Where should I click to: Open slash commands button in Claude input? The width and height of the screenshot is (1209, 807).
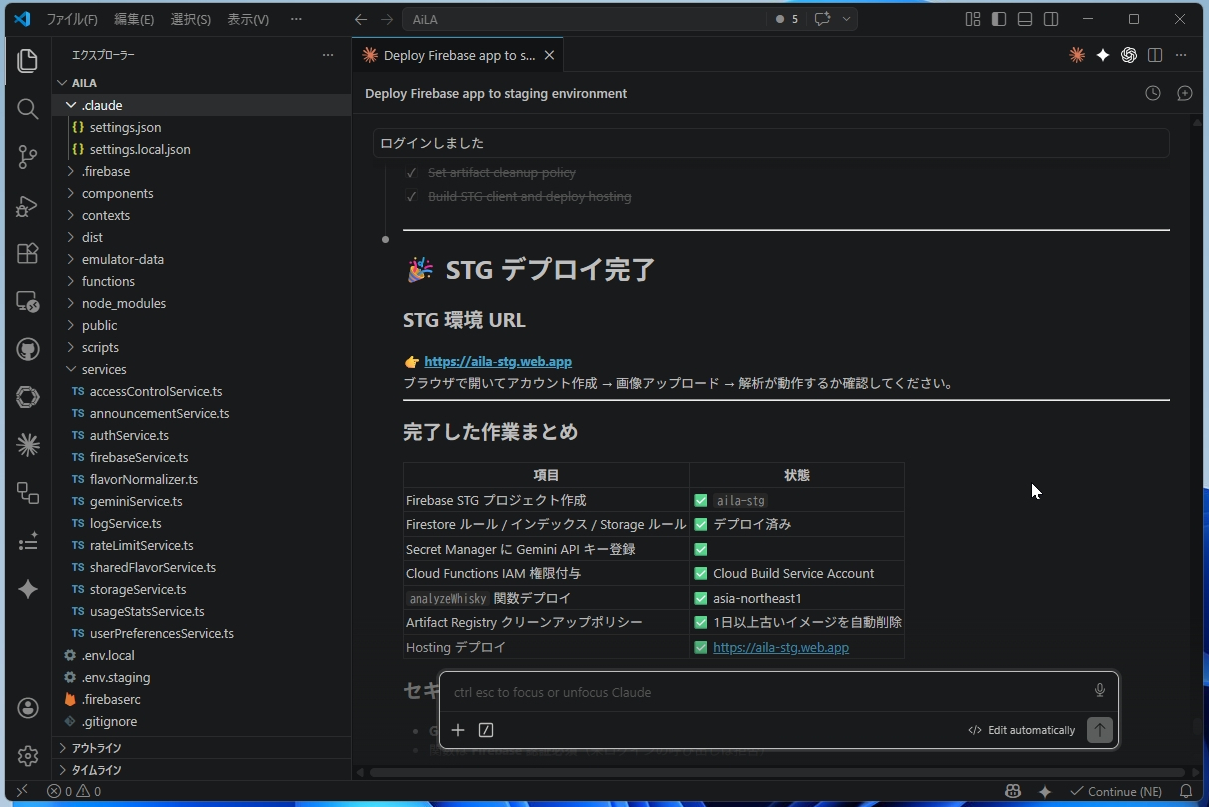tap(486, 730)
